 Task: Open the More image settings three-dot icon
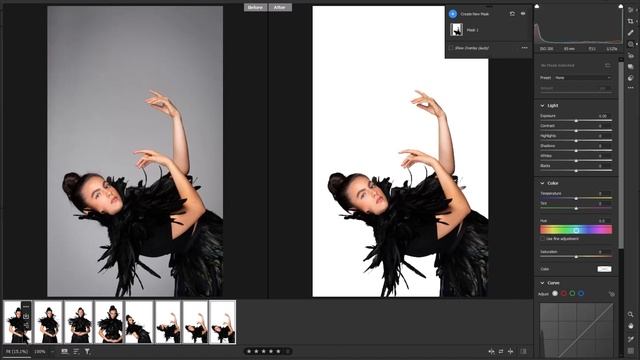pyautogui.click(x=631, y=88)
